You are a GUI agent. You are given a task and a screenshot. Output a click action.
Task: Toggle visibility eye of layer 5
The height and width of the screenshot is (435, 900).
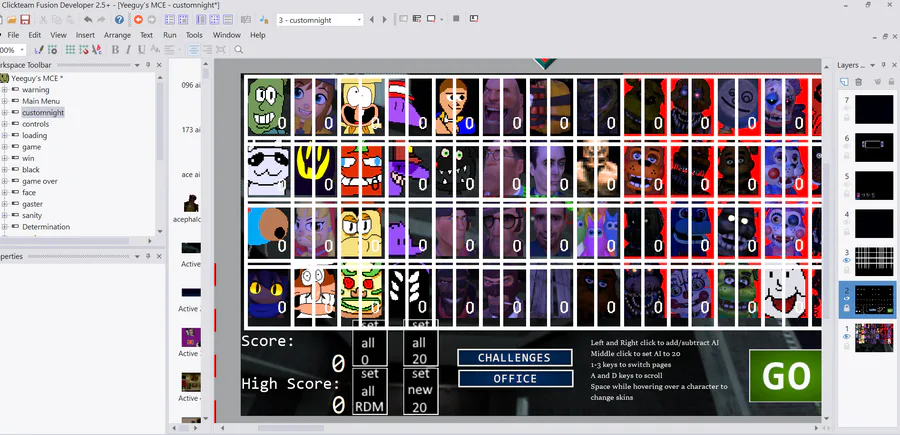847,185
